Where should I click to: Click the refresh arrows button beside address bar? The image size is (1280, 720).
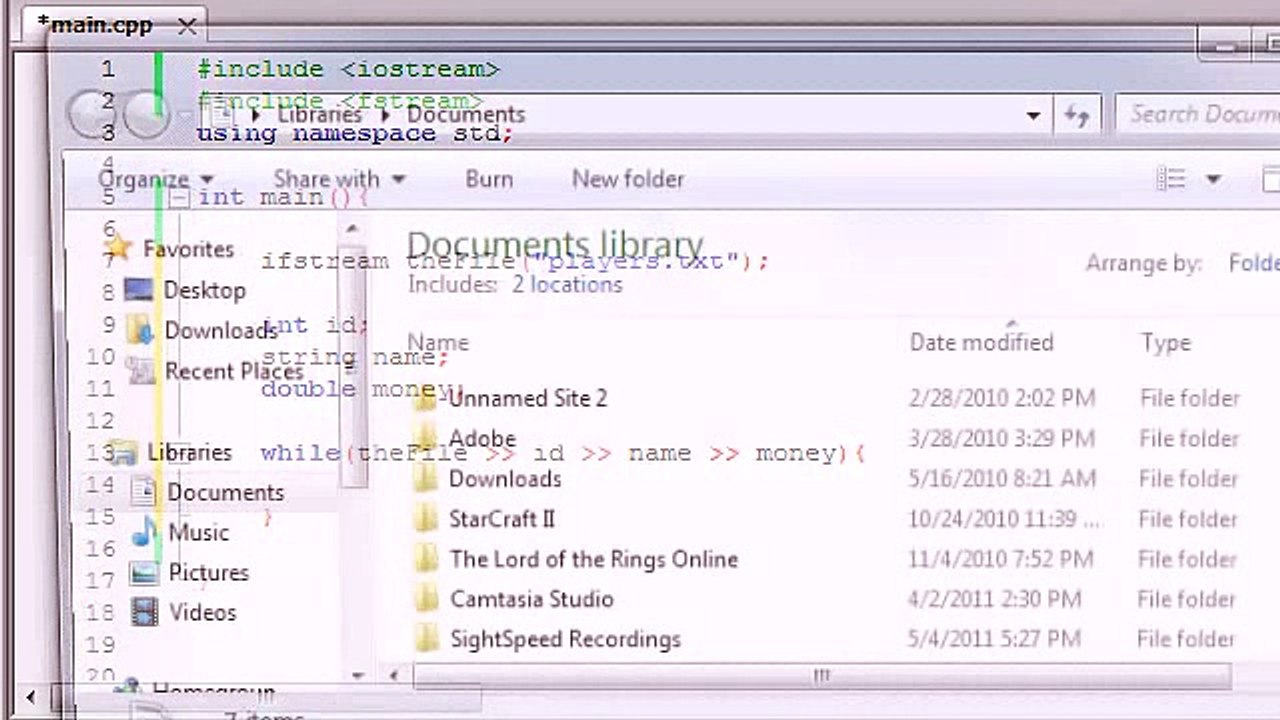point(1077,115)
